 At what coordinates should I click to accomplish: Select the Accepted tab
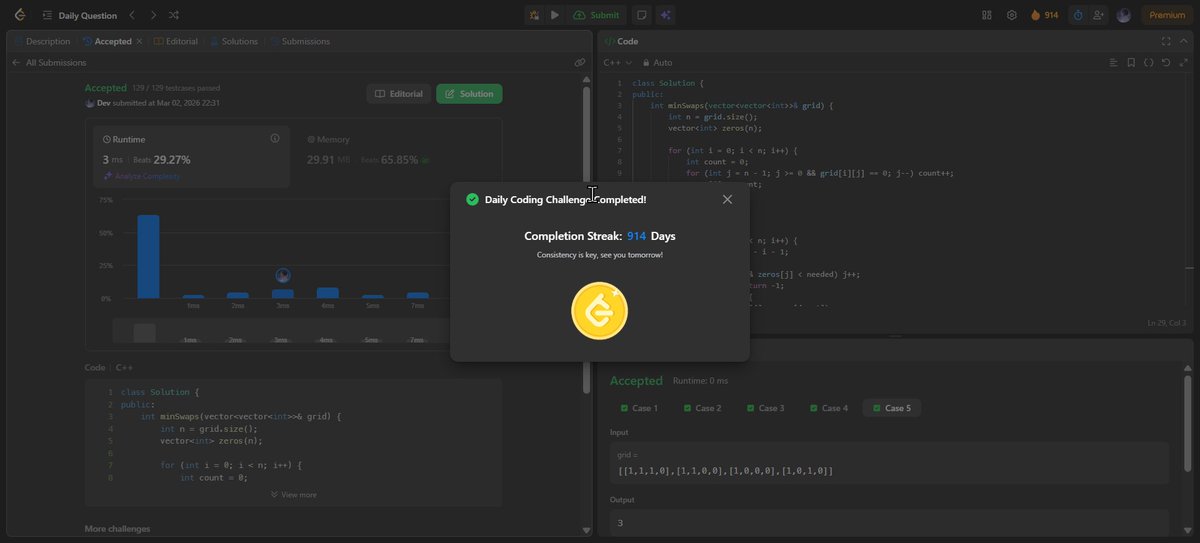tap(107, 41)
